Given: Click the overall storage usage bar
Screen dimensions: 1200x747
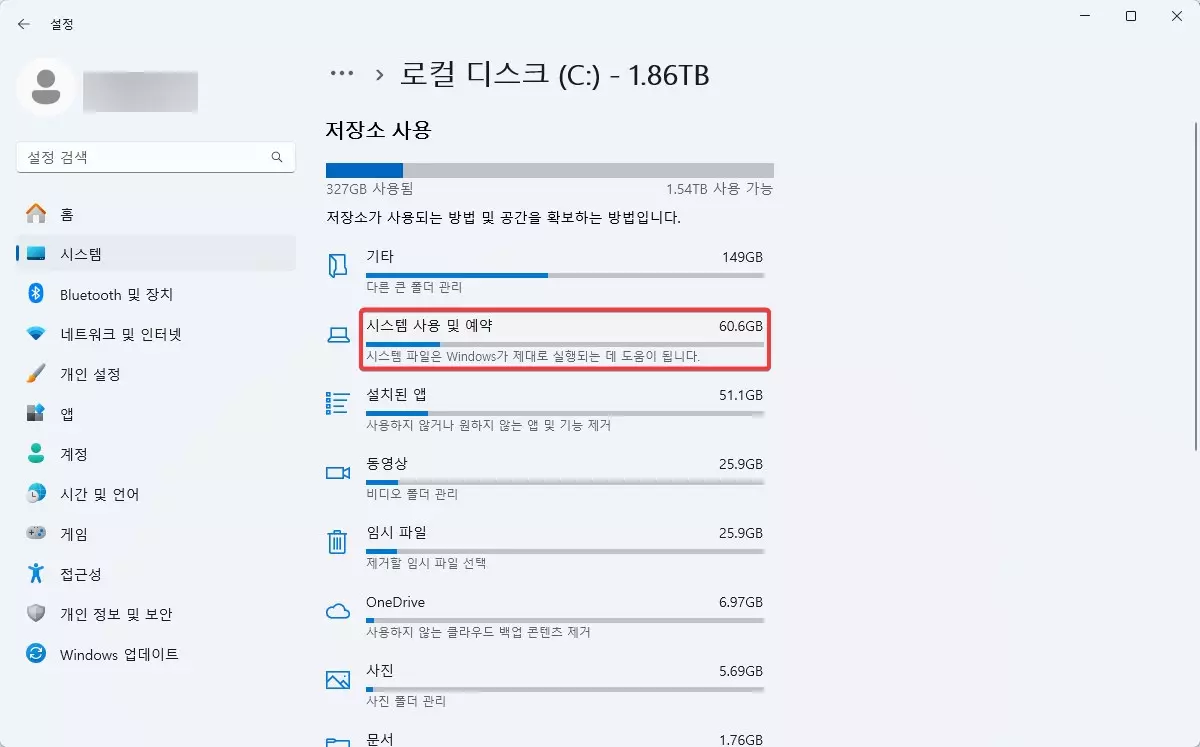Looking at the screenshot, I should (x=548, y=169).
